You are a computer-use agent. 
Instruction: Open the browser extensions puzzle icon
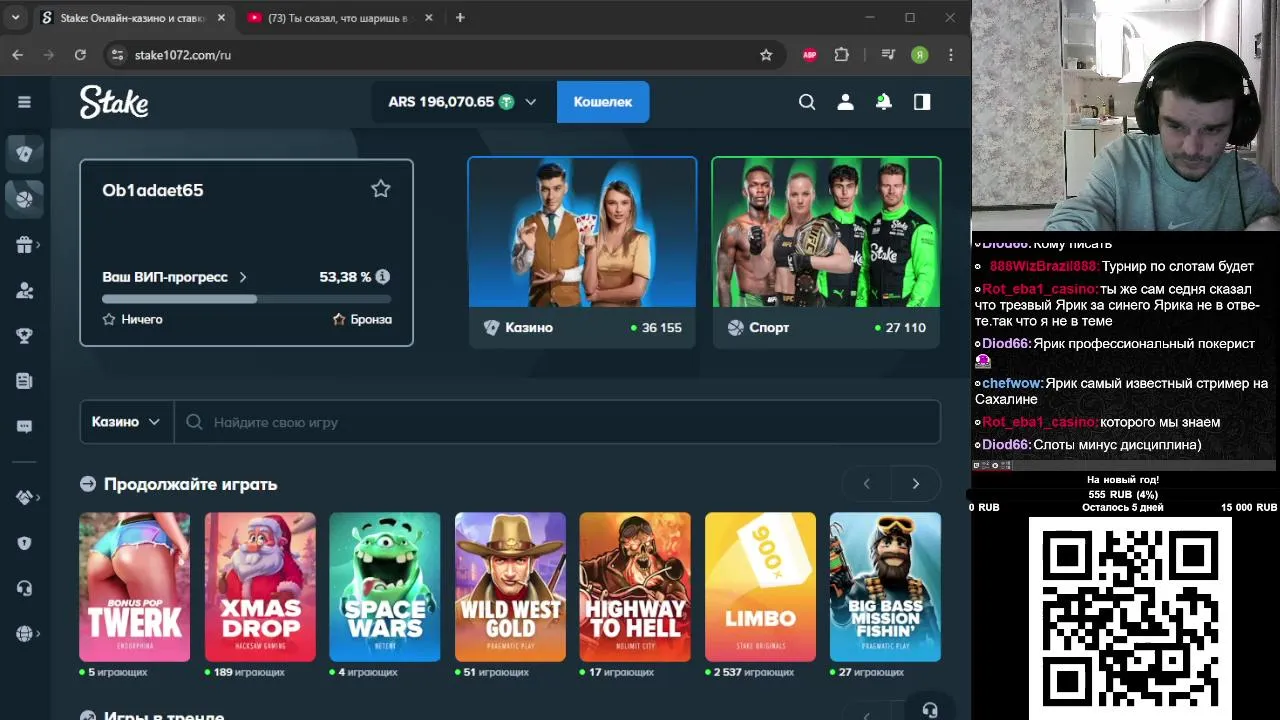(x=842, y=55)
